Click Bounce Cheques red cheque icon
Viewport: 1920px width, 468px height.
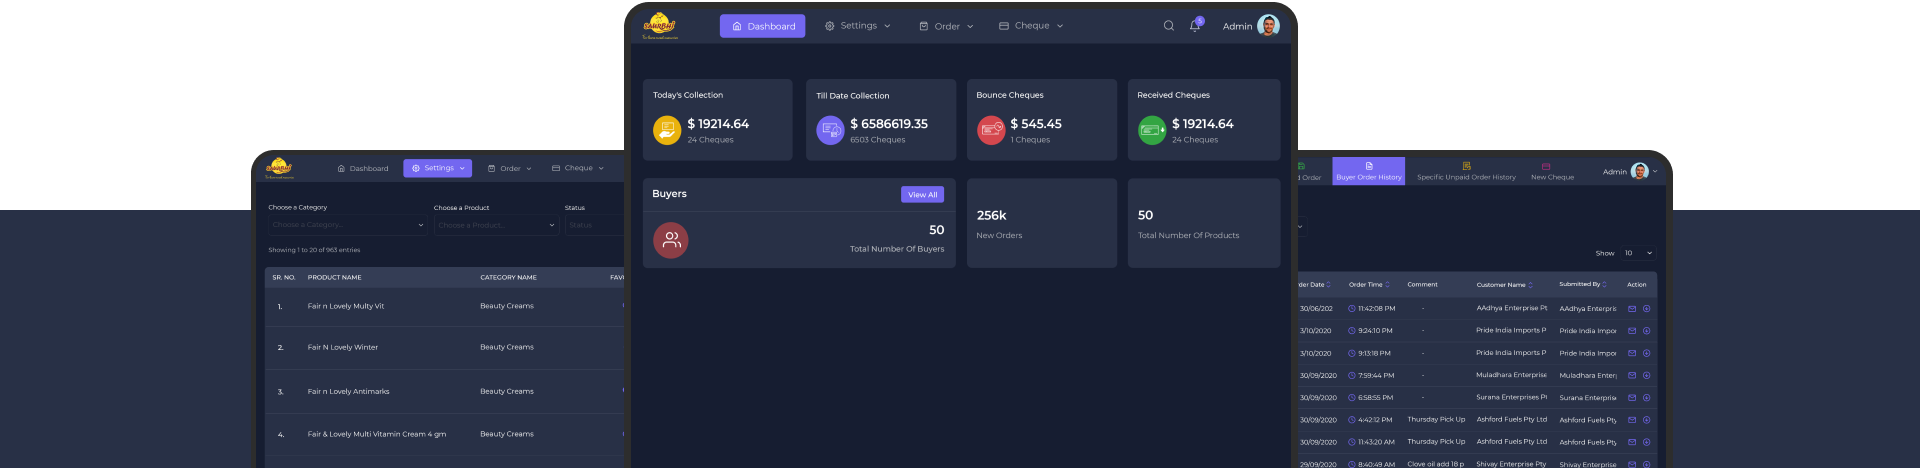pos(991,130)
